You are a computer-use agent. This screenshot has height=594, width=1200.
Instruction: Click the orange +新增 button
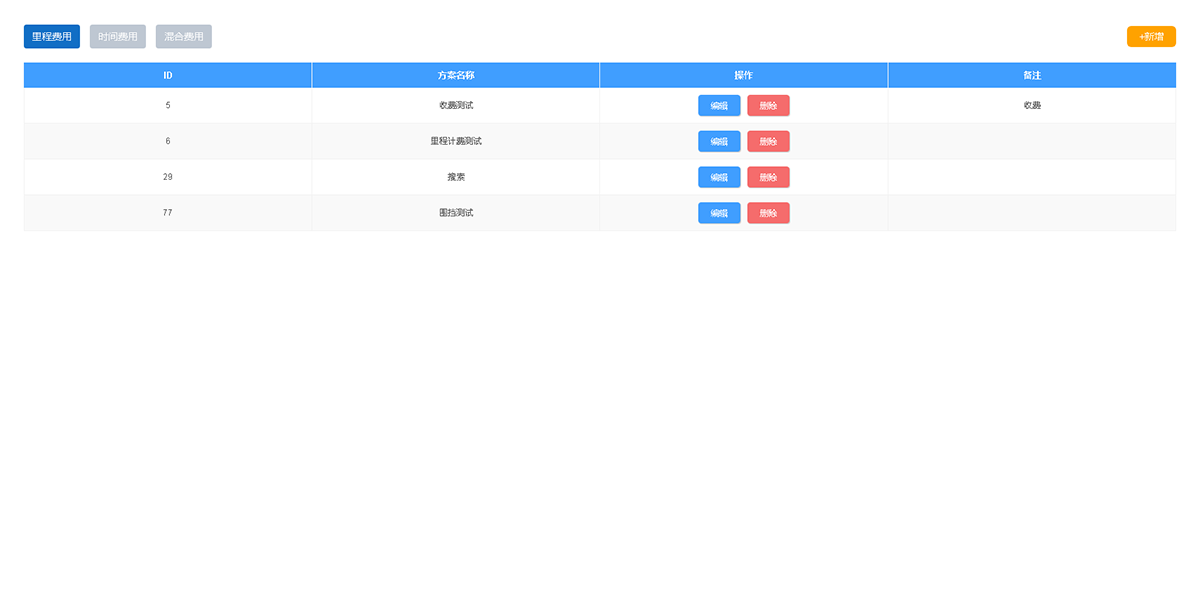click(x=1151, y=37)
